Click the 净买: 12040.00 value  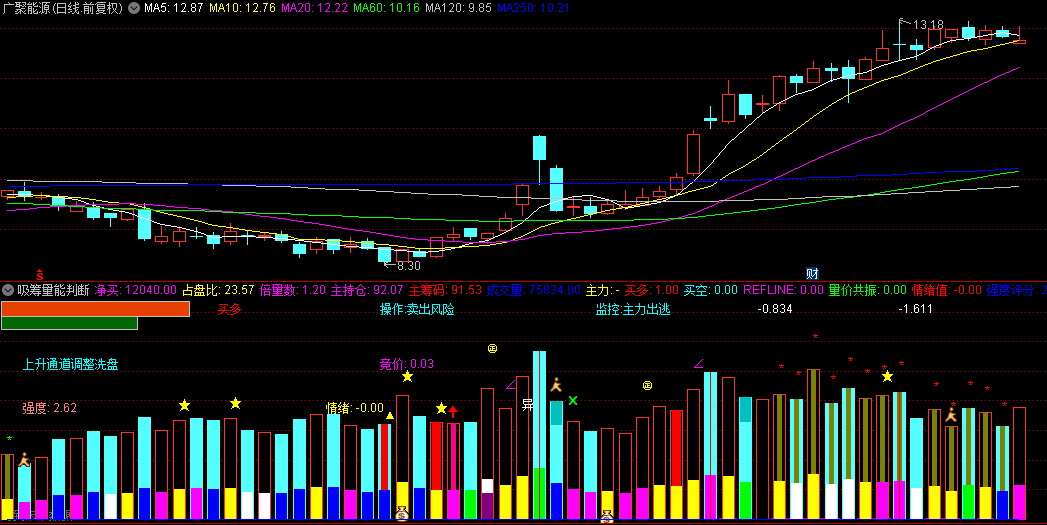pyautogui.click(x=136, y=290)
